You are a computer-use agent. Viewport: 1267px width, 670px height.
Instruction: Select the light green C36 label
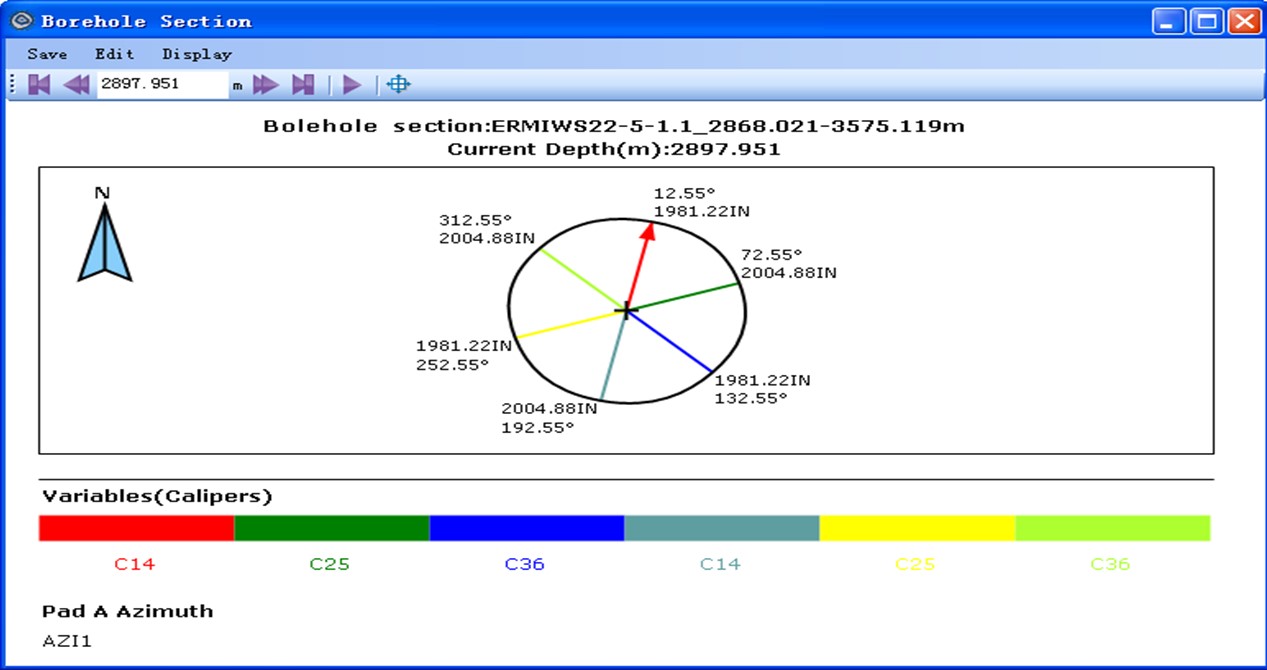[x=1110, y=564]
